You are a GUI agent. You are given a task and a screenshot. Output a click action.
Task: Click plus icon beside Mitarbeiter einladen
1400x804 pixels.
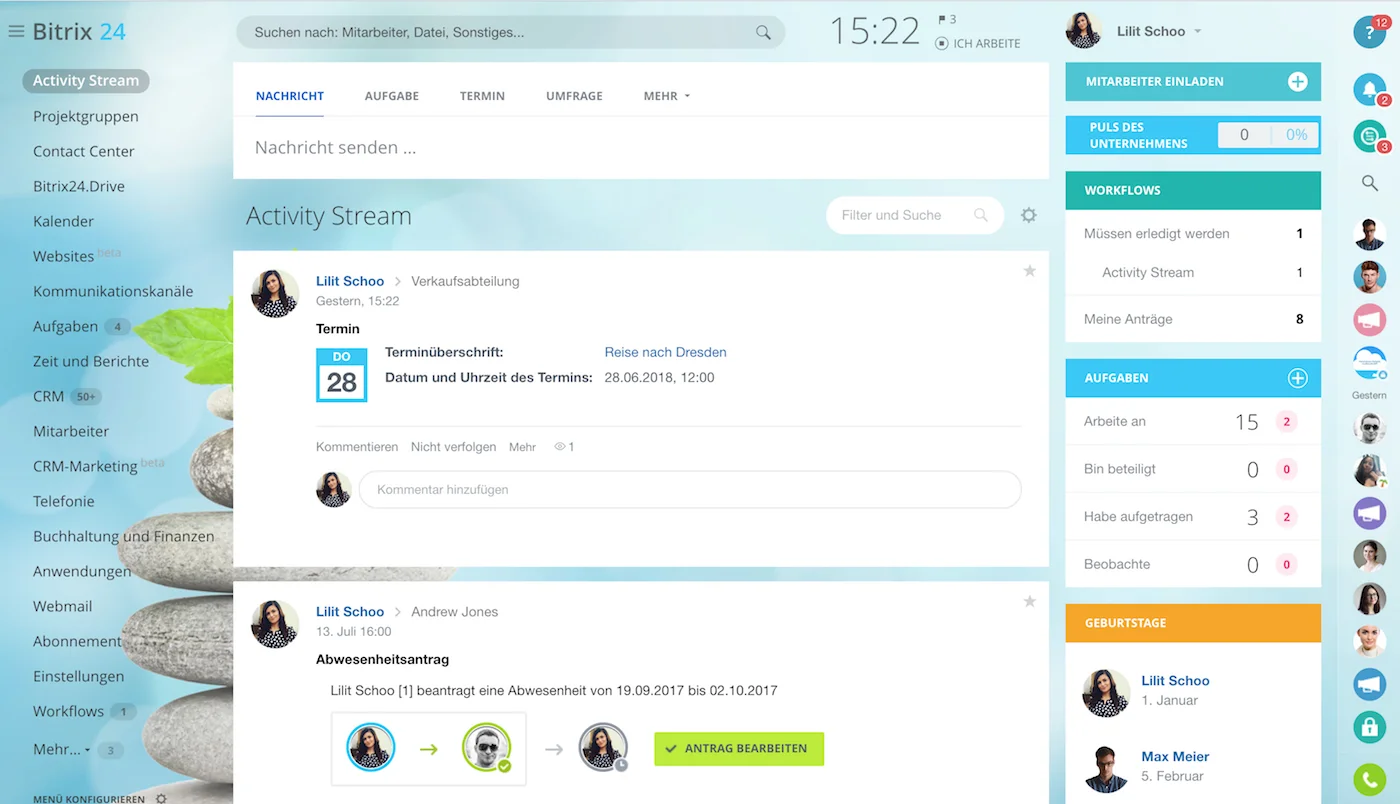[x=1297, y=82]
